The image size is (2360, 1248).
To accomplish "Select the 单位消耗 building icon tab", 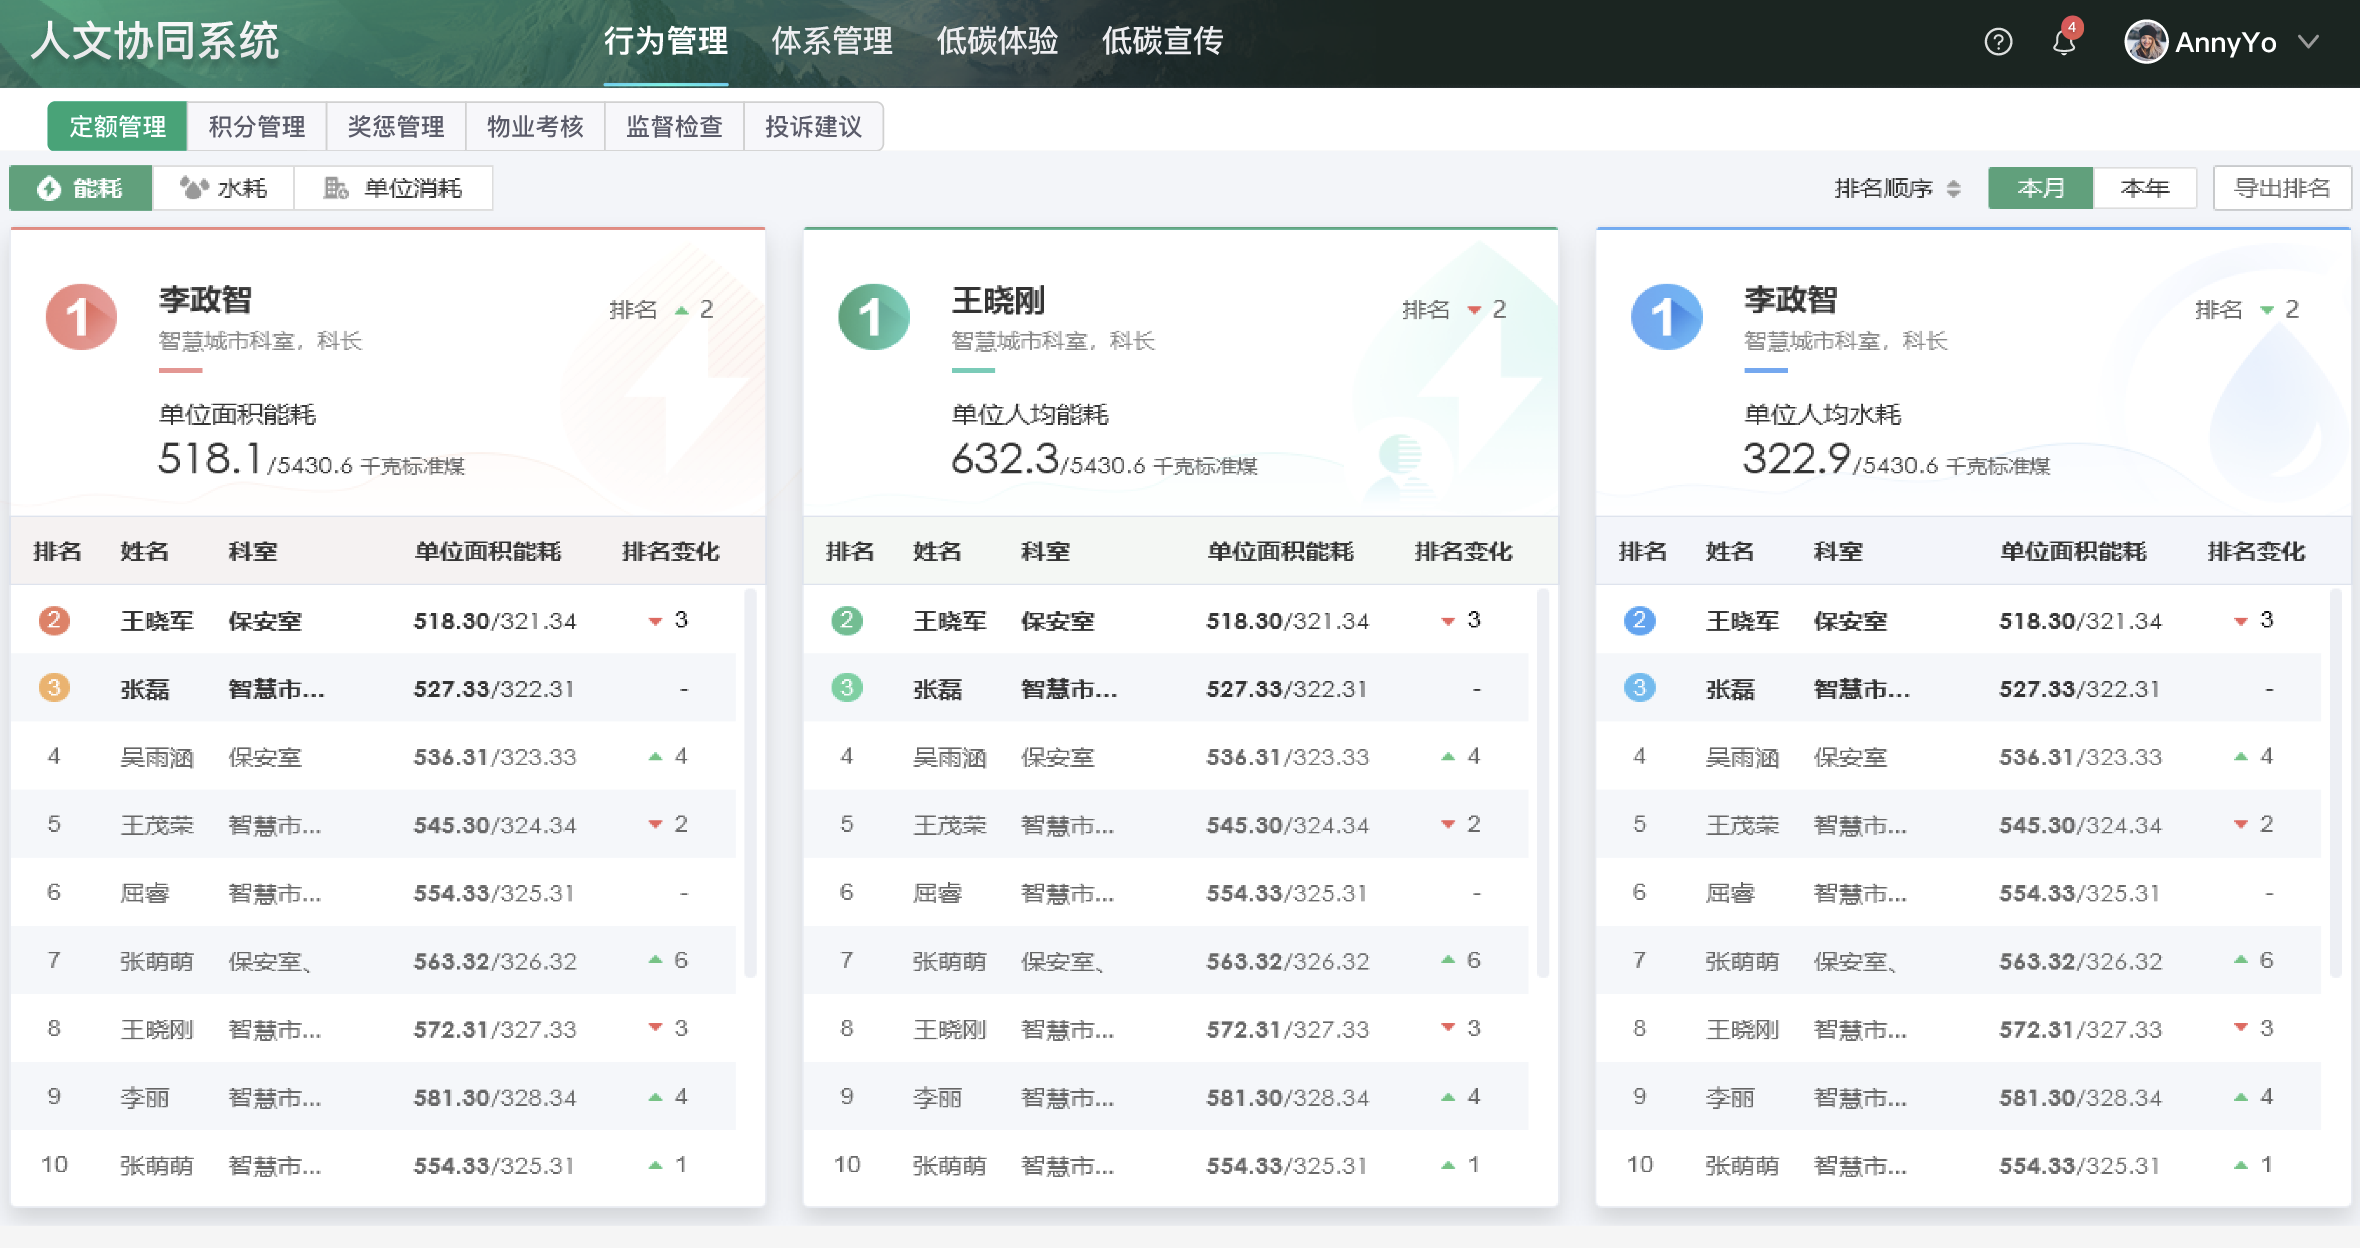I will pos(393,188).
